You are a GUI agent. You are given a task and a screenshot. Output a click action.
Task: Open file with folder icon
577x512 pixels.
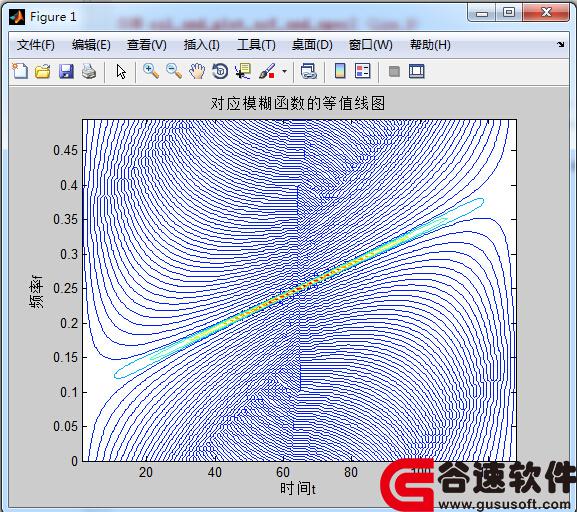43,71
